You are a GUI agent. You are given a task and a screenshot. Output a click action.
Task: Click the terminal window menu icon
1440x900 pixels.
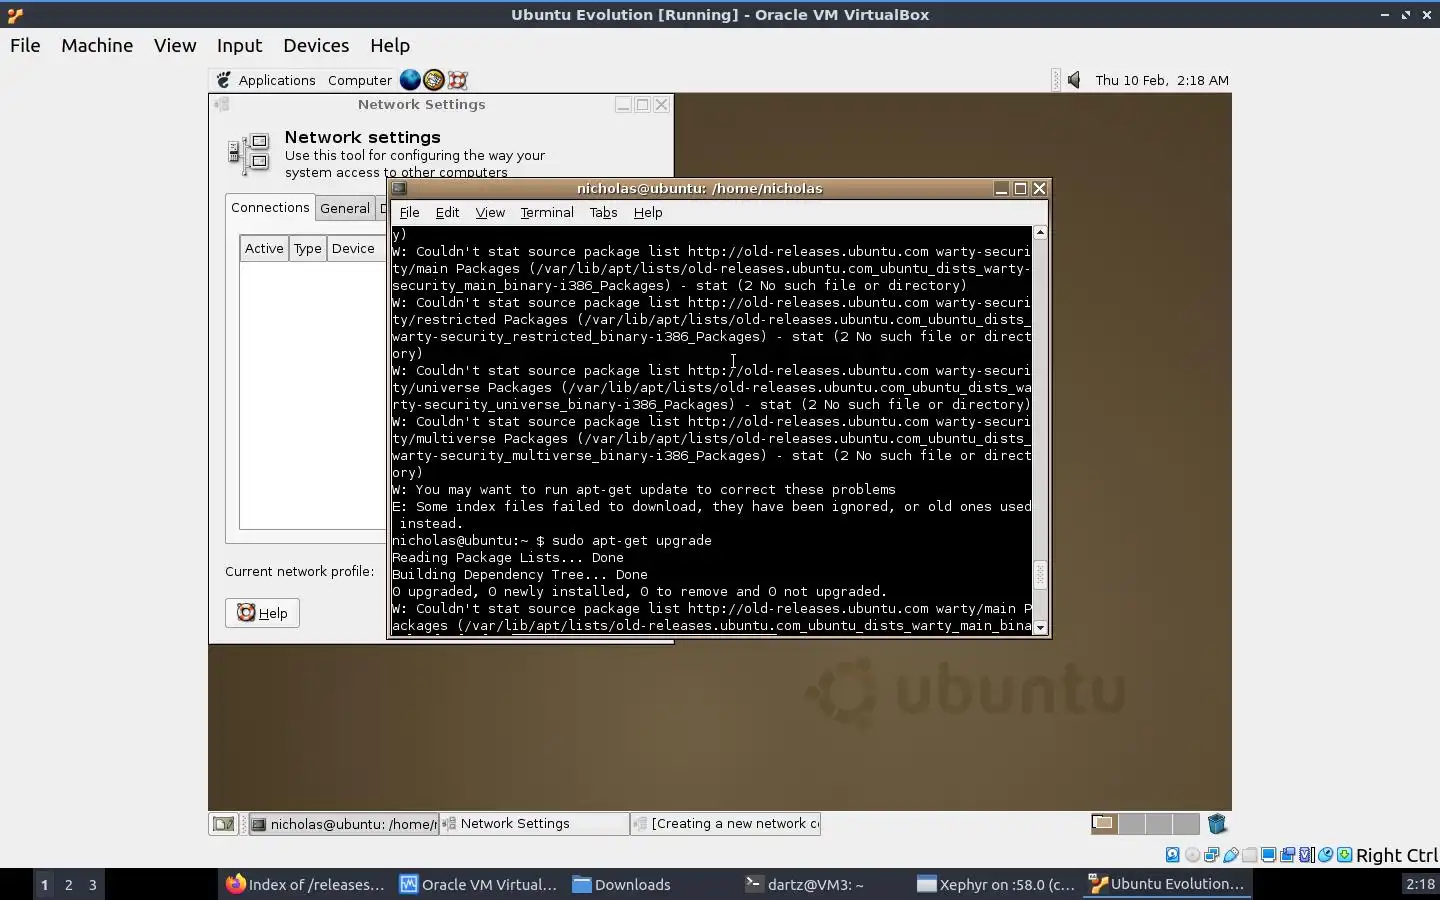[399, 188]
